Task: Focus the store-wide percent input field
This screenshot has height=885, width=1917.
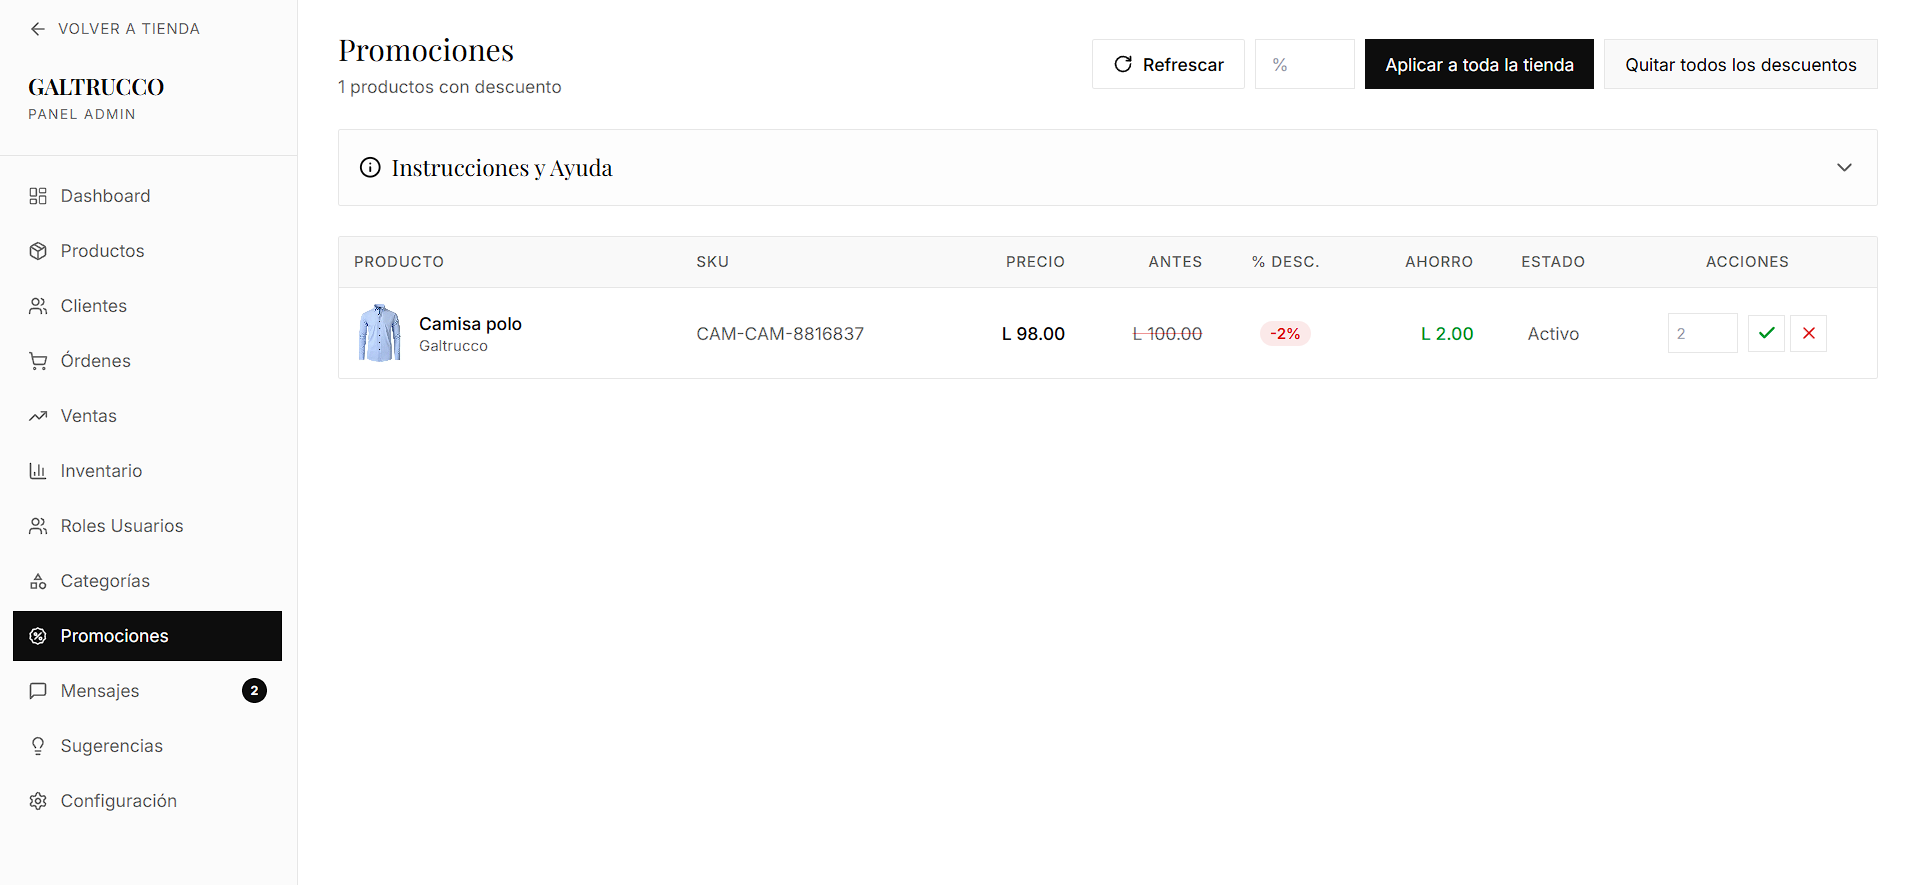Action: [1304, 65]
